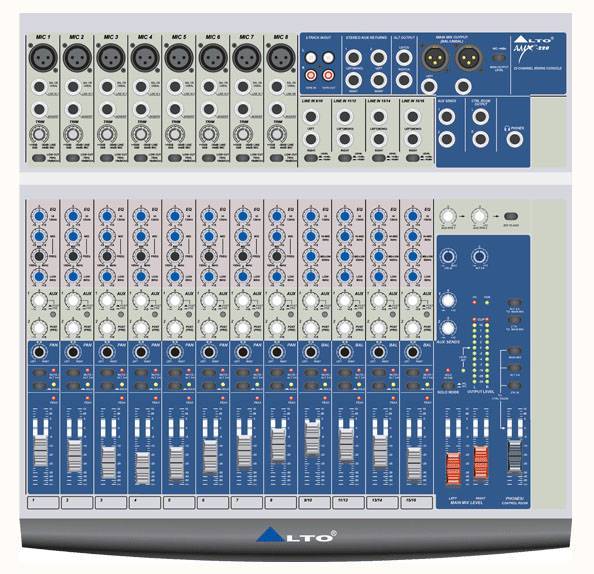Click the left main mix XLR output
This screenshot has width=594, height=574.
tap(435, 58)
